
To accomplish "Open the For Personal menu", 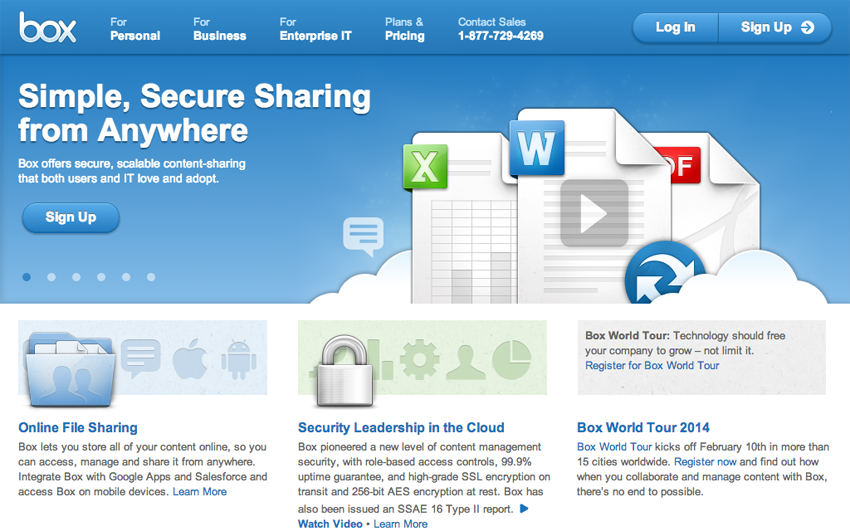I will [x=135, y=29].
